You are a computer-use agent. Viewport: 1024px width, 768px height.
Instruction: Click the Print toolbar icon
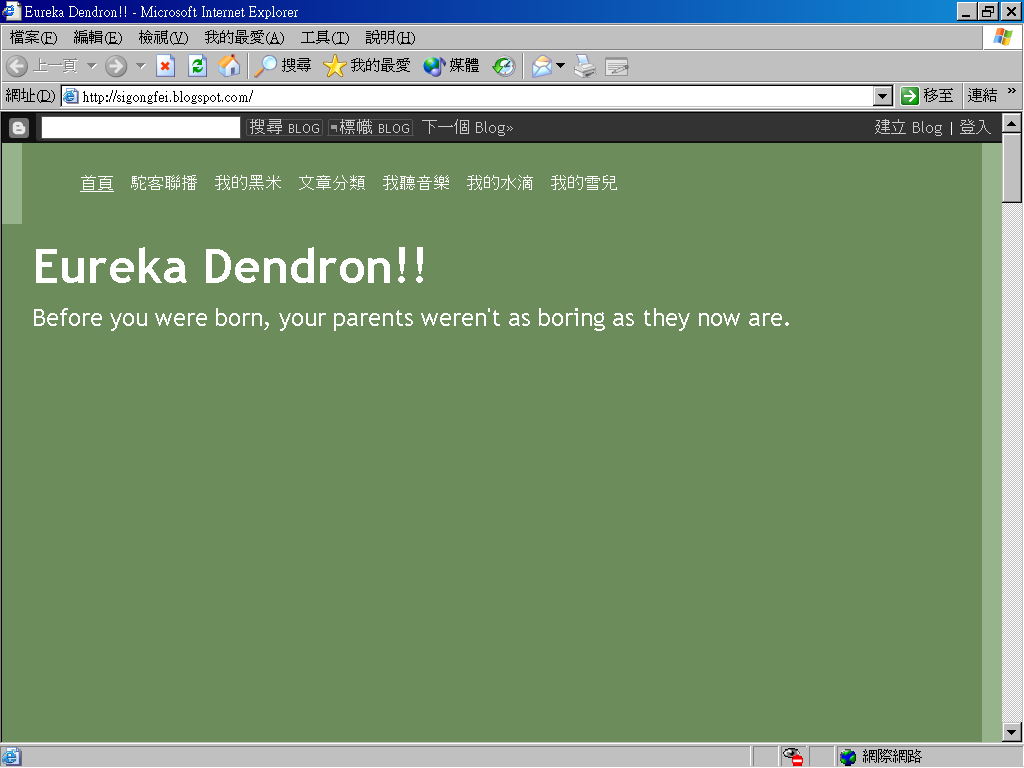pos(585,66)
